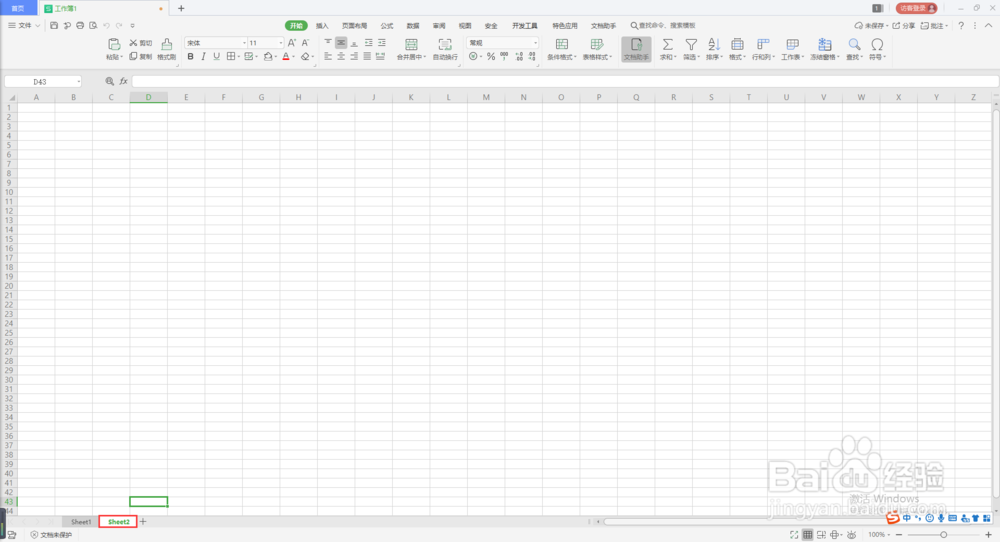Click the red font color A swatch
The width and height of the screenshot is (1000, 542).
pyautogui.click(x=286, y=57)
